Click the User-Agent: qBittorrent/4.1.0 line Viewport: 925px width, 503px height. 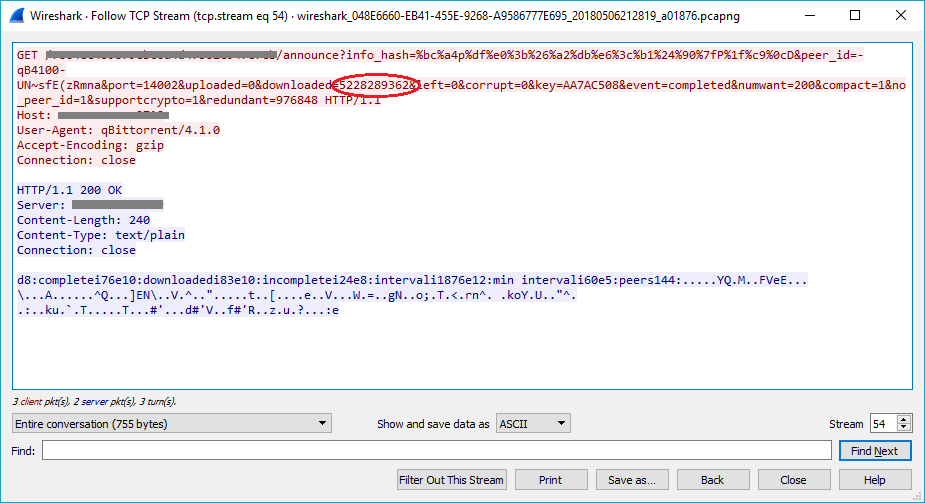(x=118, y=130)
